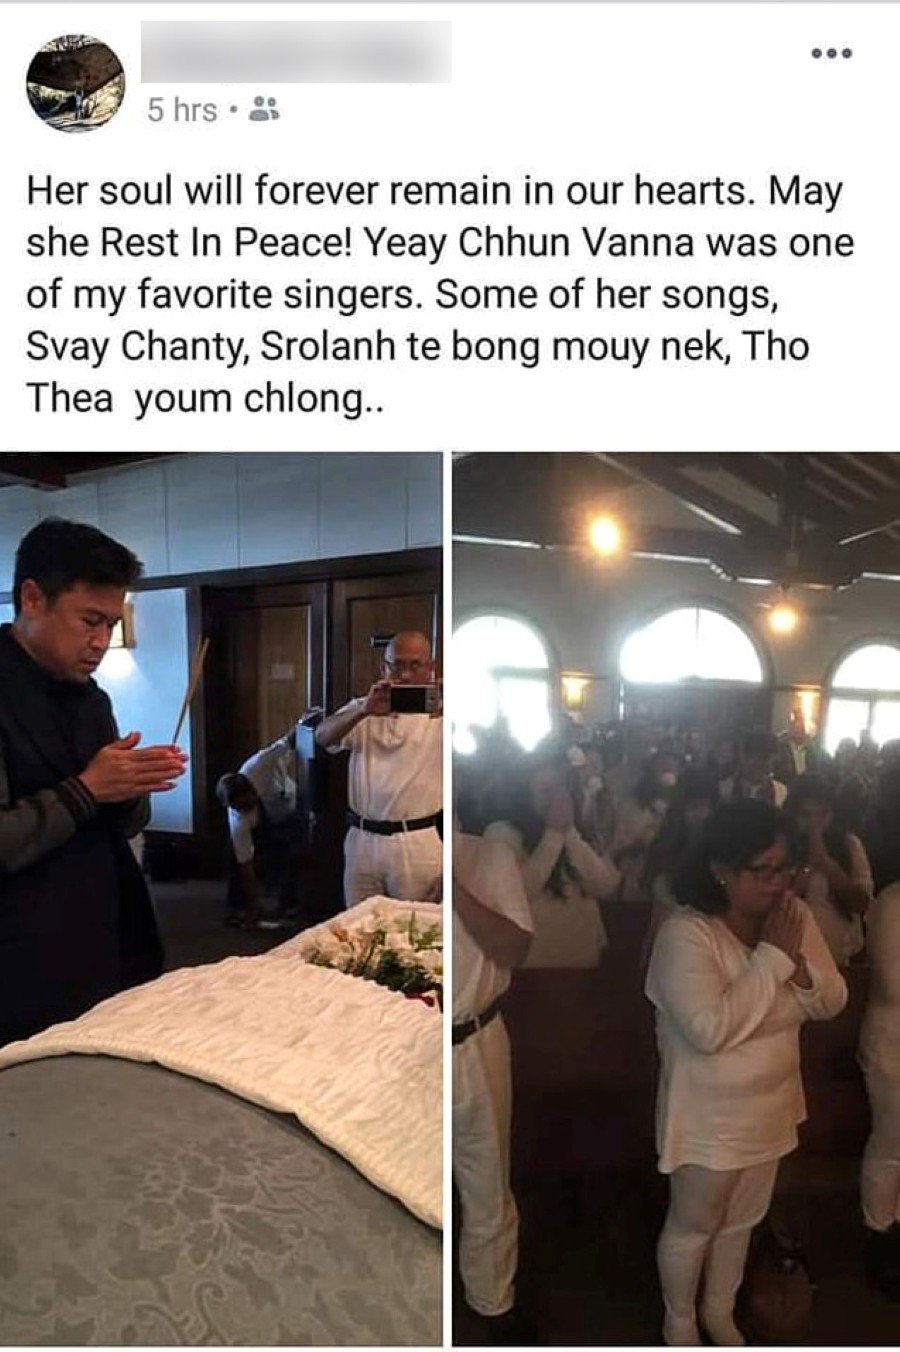Viewport: 900px width, 1352px height.
Task: Open the three-dot post options menu
Action: point(832,53)
